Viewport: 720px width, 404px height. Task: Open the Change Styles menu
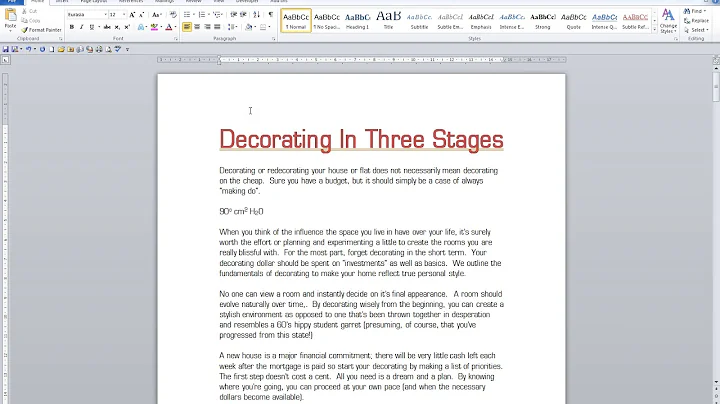(668, 21)
